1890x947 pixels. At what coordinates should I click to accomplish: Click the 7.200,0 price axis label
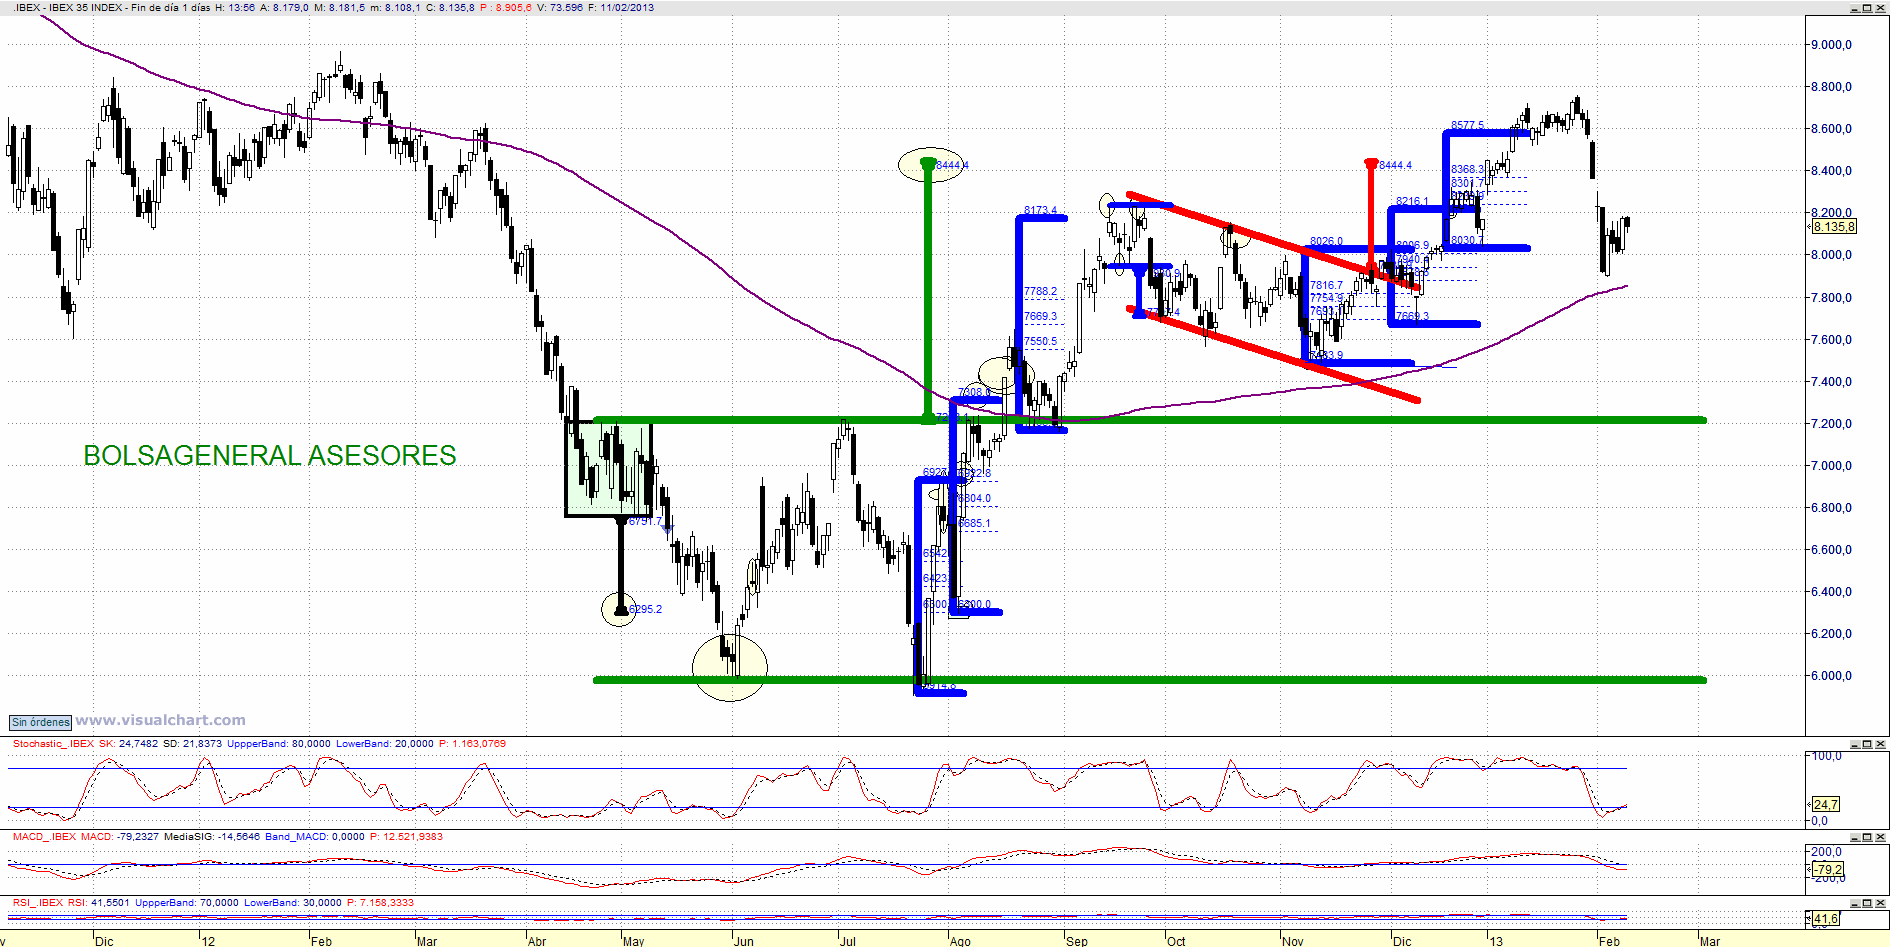(x=1831, y=424)
